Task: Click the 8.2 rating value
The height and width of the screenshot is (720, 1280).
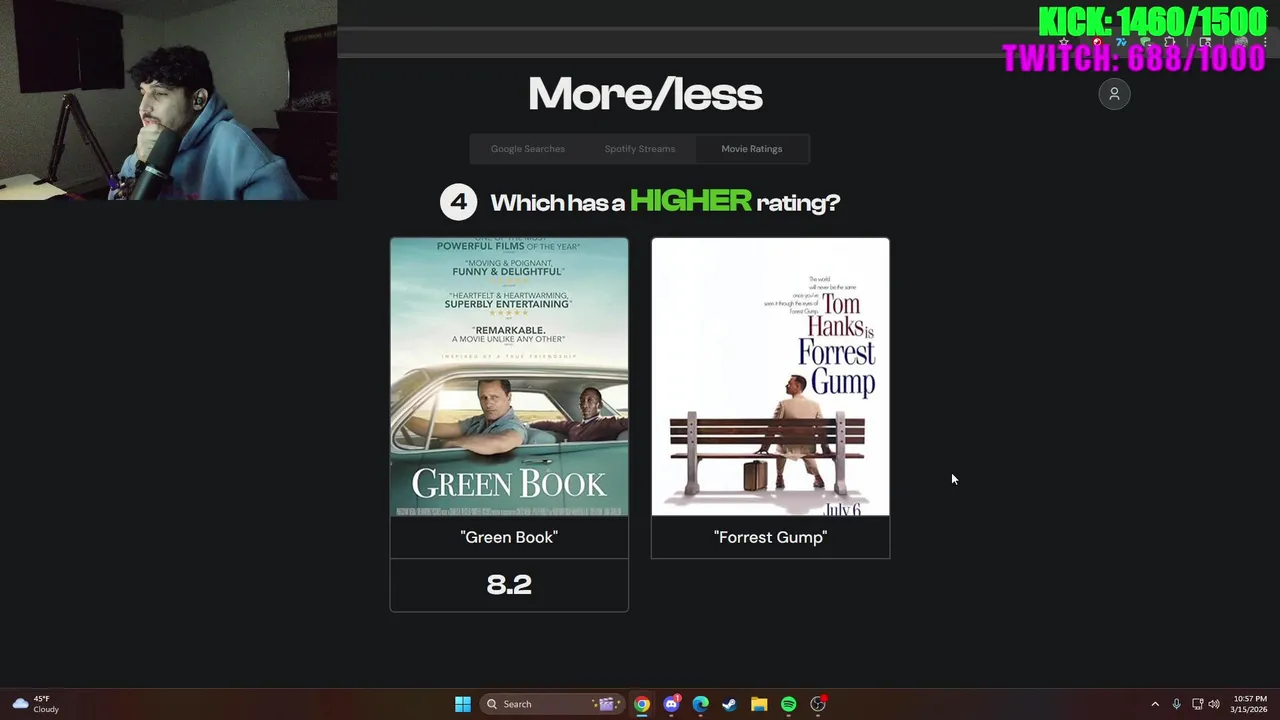Action: (509, 585)
